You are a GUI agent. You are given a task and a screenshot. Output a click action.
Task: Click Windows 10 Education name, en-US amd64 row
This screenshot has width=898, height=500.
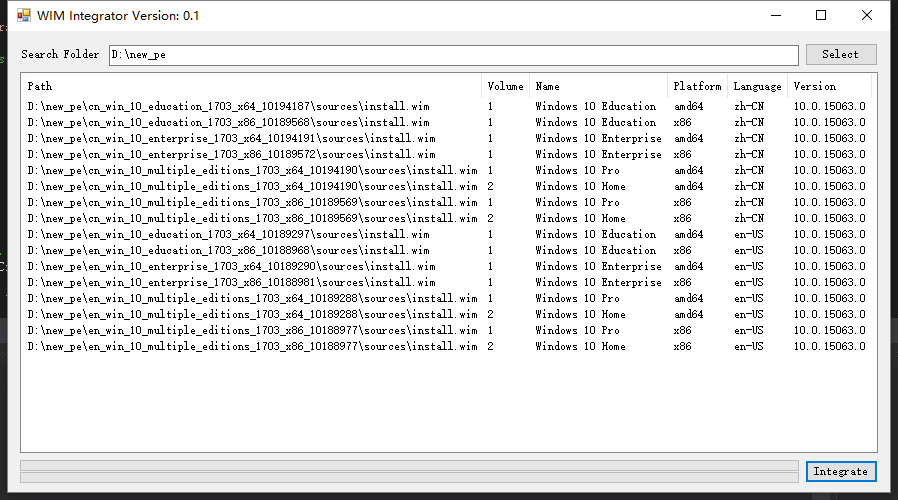(x=596, y=235)
